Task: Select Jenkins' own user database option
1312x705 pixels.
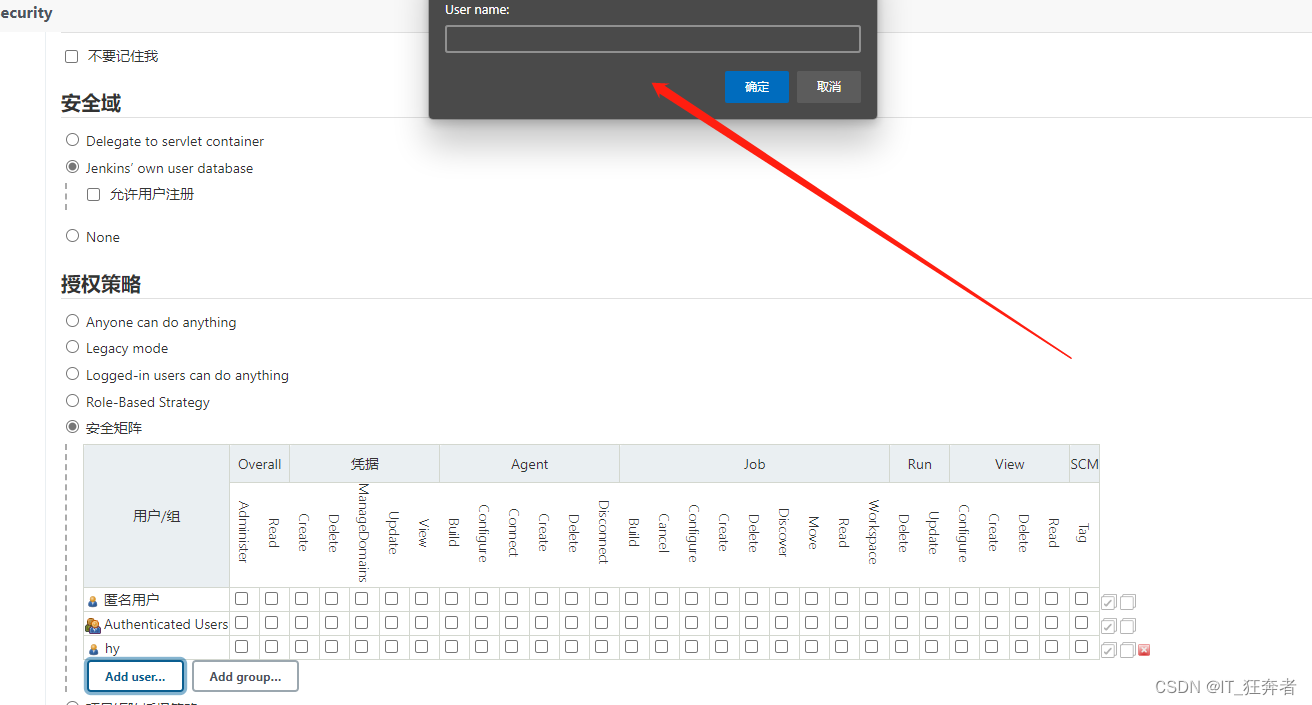Action: click(72, 167)
